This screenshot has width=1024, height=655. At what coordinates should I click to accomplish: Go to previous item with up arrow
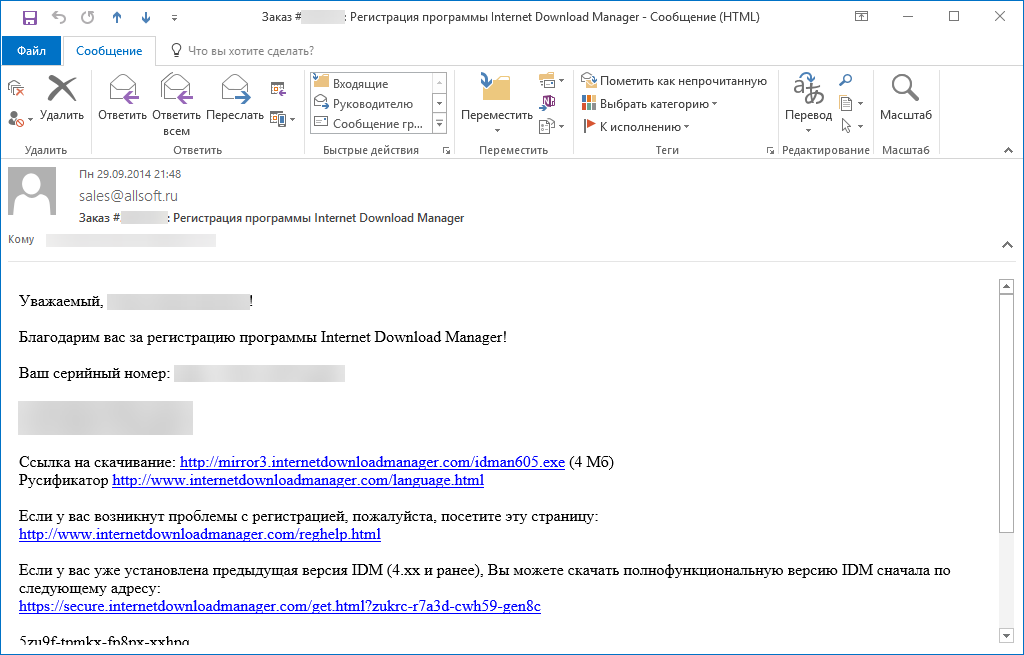[x=117, y=17]
